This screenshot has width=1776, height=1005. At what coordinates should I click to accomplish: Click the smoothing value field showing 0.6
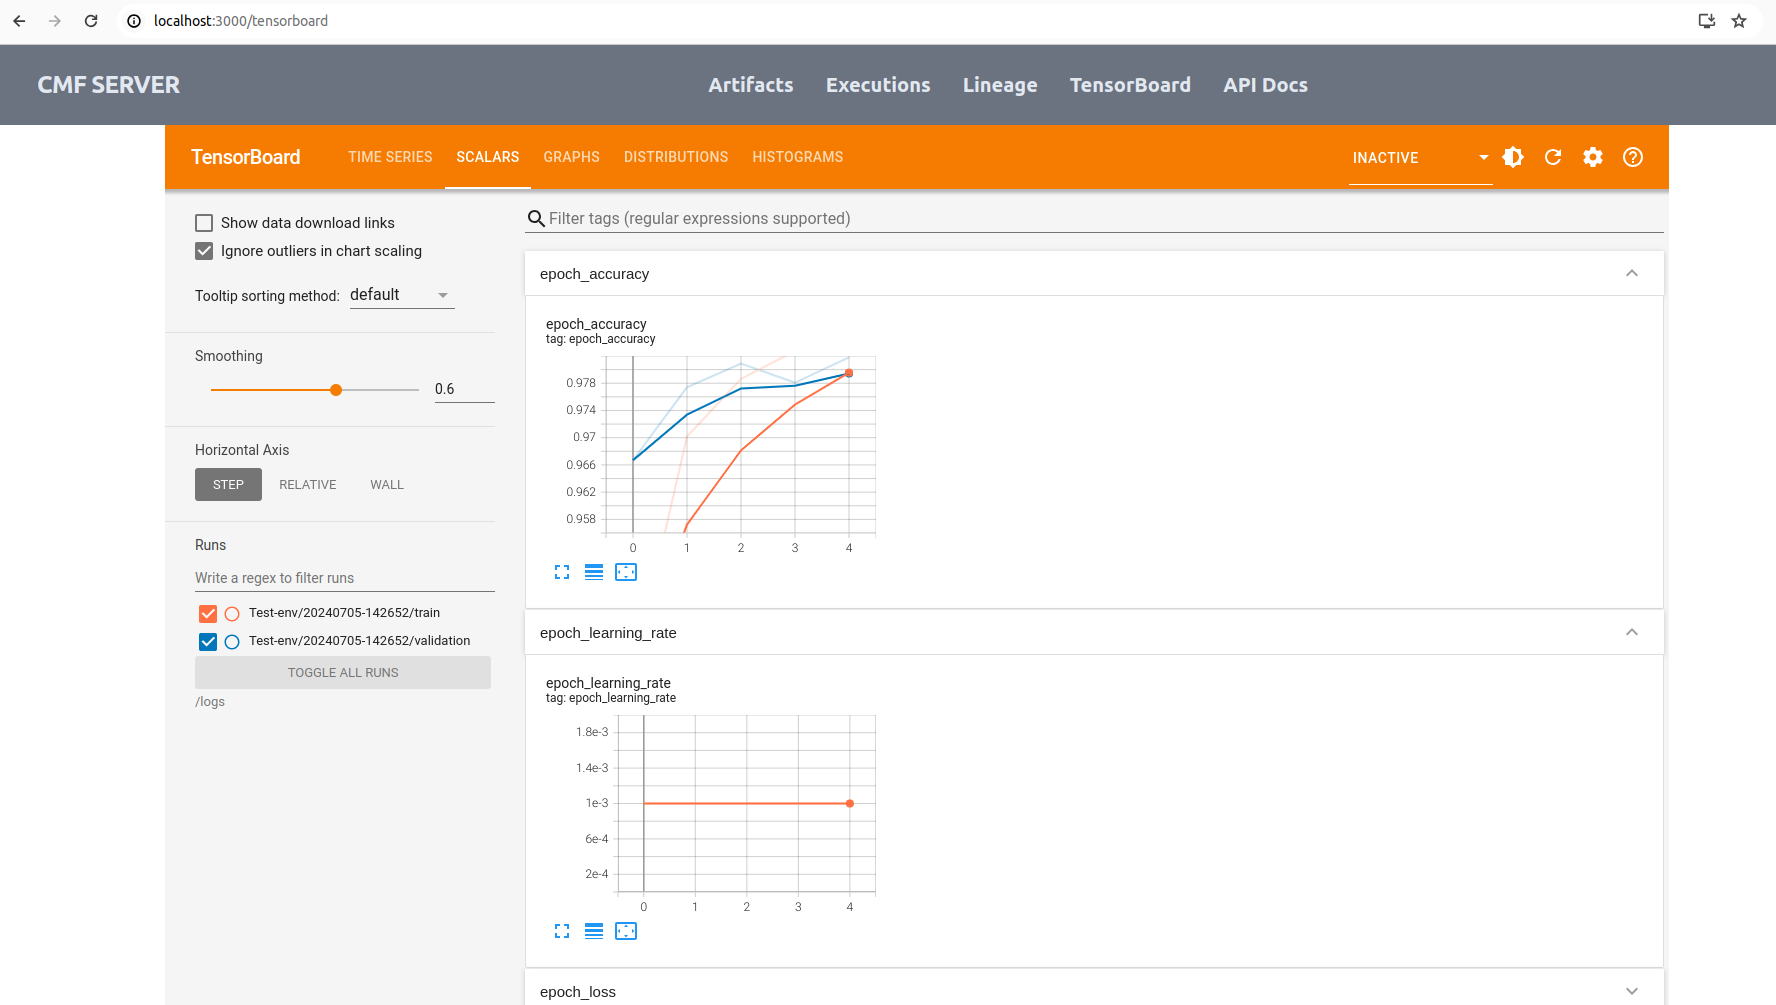point(464,389)
